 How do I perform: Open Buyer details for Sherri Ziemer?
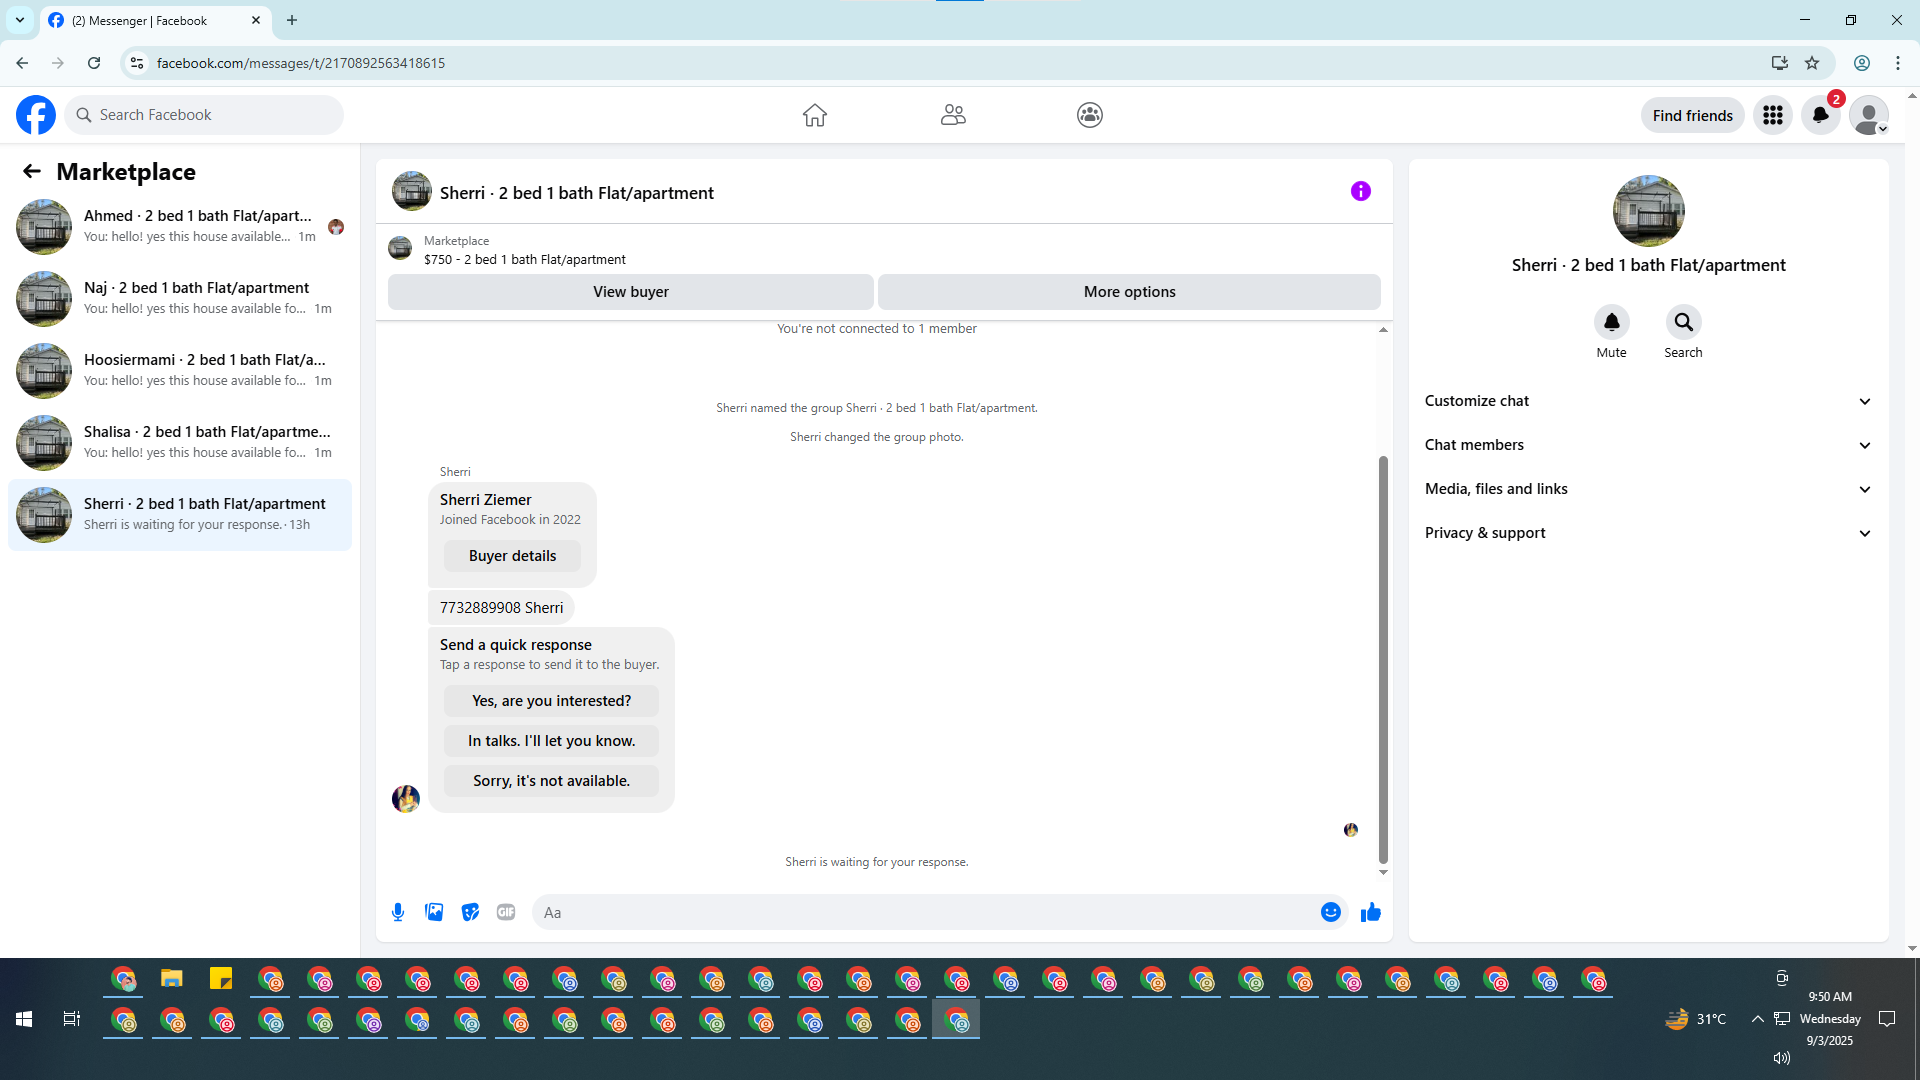[513, 556]
